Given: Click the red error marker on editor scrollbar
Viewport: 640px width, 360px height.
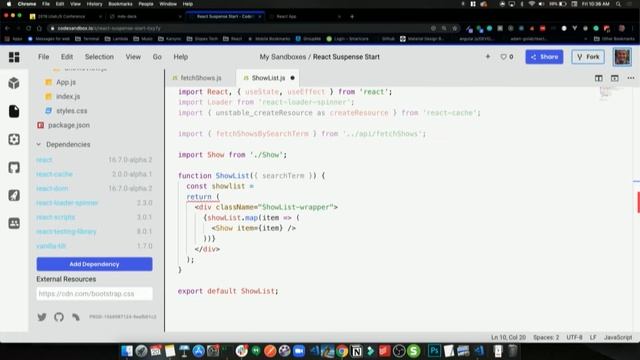Looking at the screenshot, I should 638,202.
